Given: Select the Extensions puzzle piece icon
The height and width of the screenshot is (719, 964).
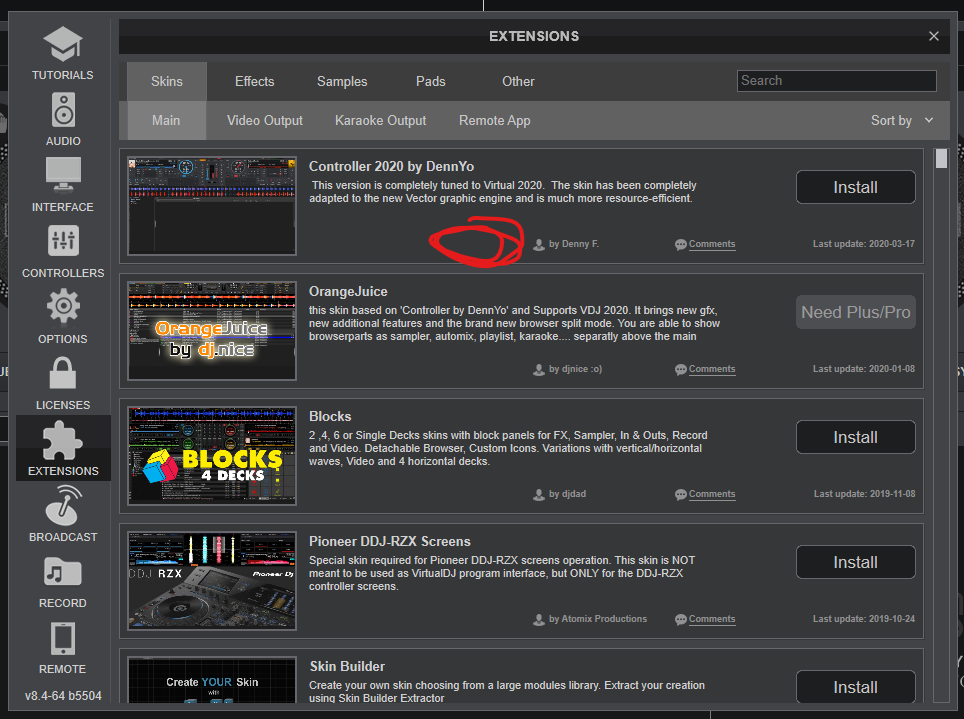Looking at the screenshot, I should pyautogui.click(x=63, y=440).
